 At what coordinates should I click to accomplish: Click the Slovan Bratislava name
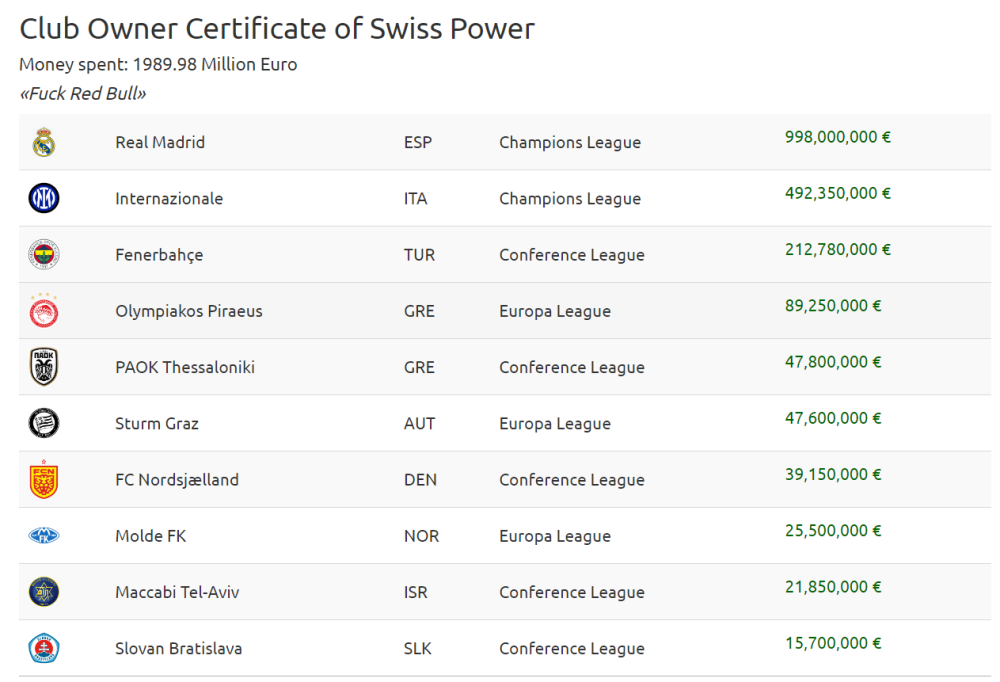(x=178, y=648)
